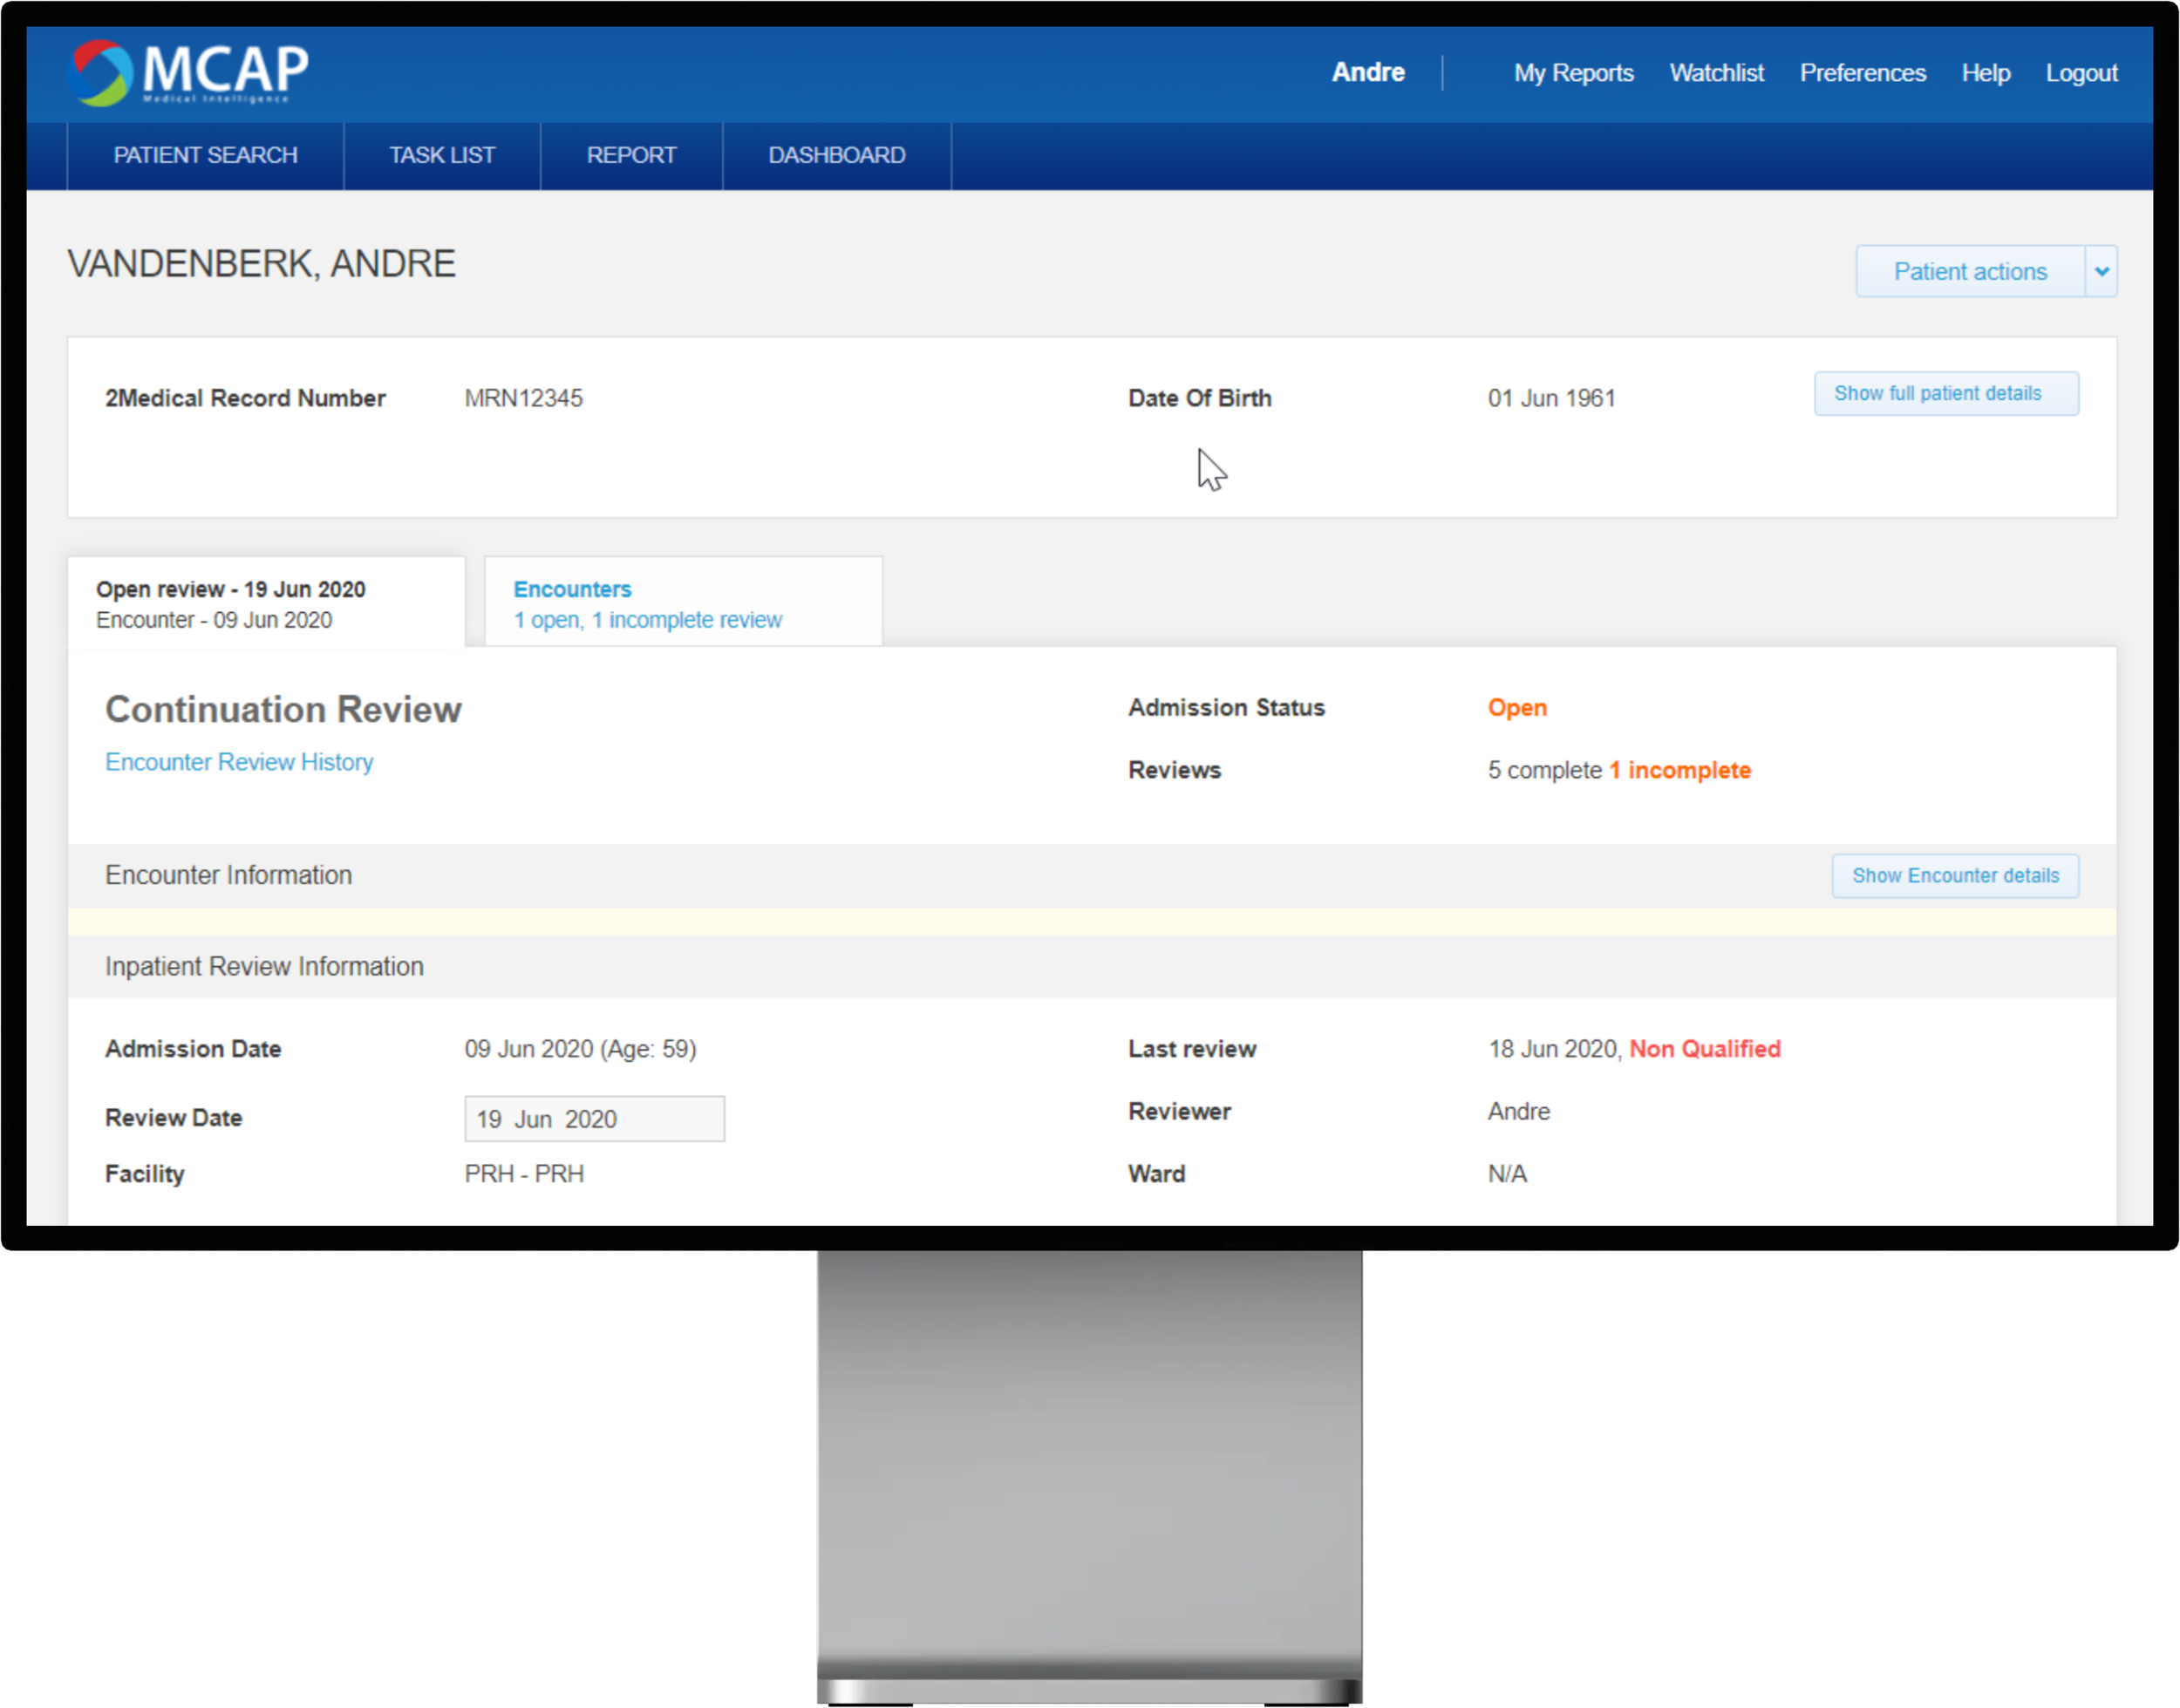Open the Report menu item
The height and width of the screenshot is (1708, 2180).
631,155
